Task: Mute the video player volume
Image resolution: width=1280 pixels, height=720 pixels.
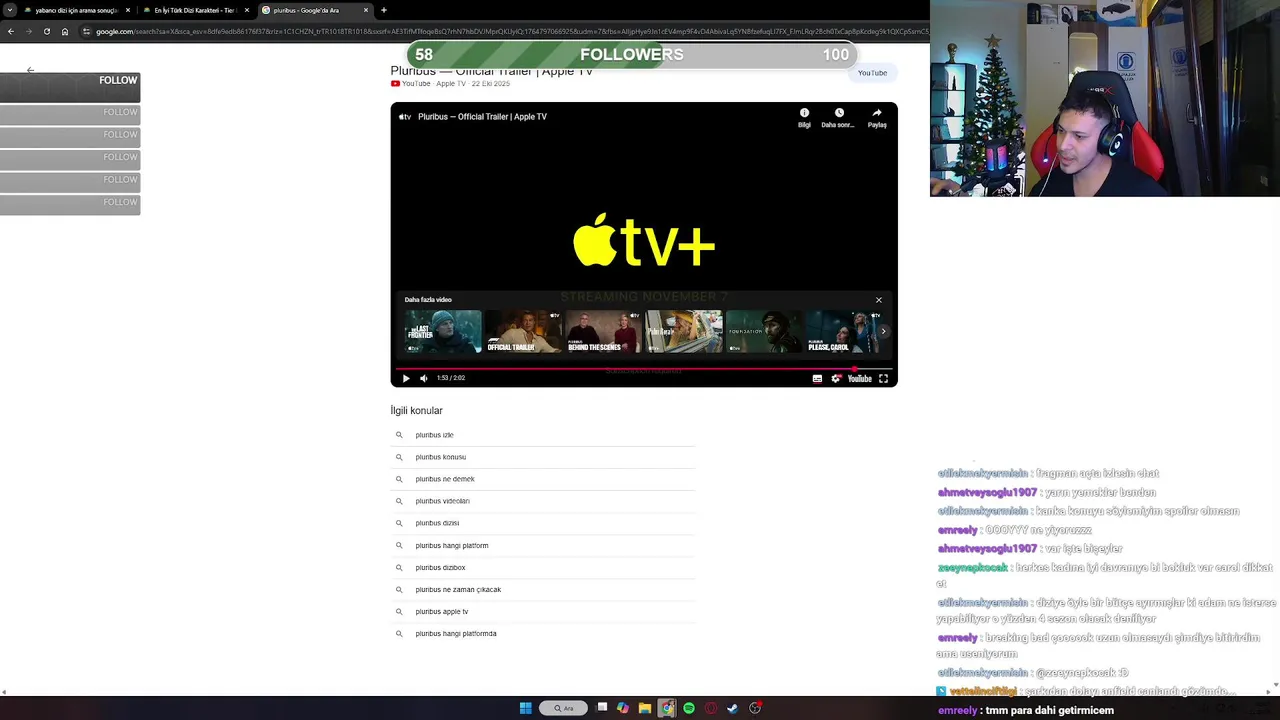Action: coord(424,378)
